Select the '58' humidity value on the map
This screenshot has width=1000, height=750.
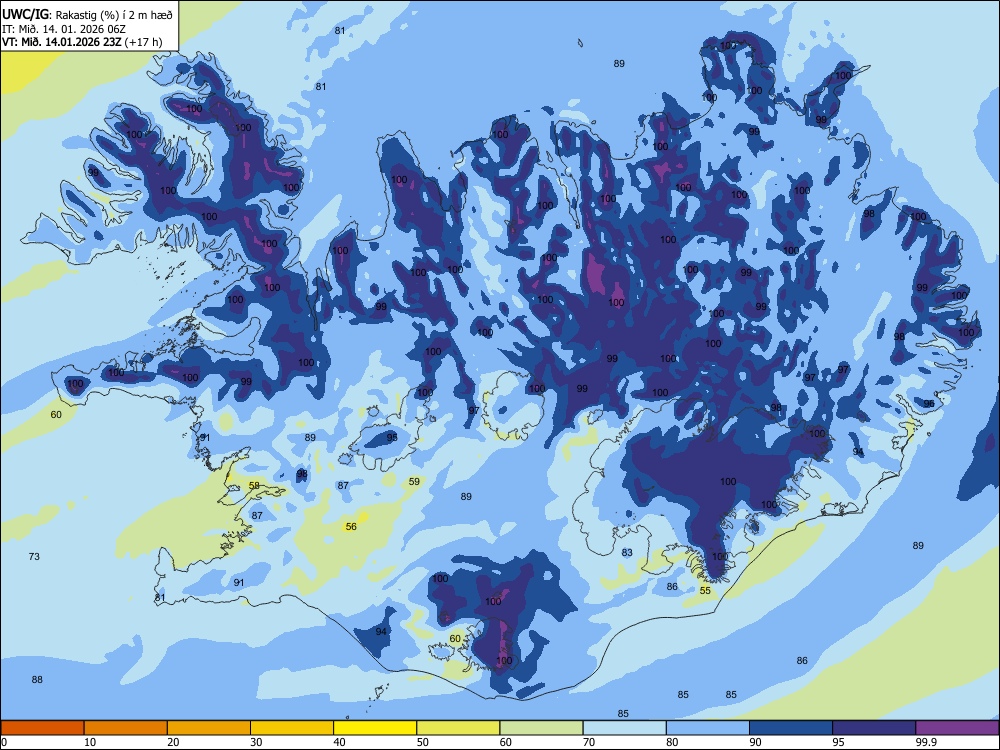click(x=254, y=486)
